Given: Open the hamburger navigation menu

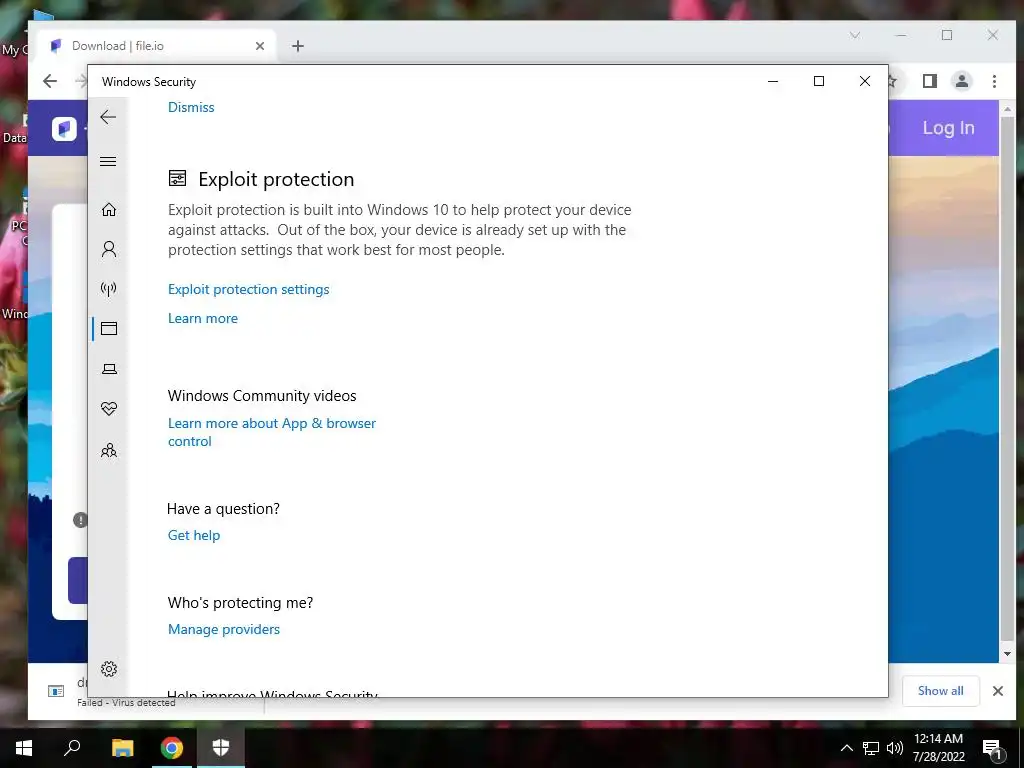Looking at the screenshot, I should (108, 161).
